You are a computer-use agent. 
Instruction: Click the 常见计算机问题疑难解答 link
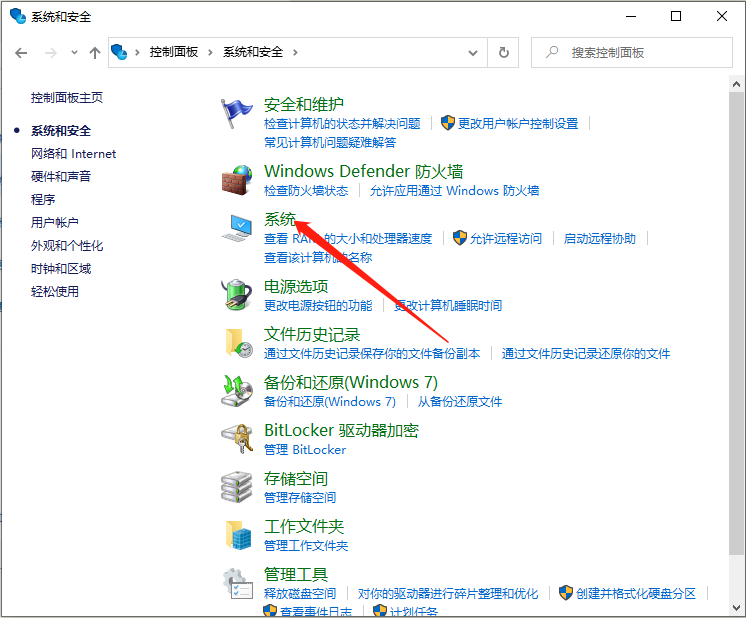click(x=330, y=142)
